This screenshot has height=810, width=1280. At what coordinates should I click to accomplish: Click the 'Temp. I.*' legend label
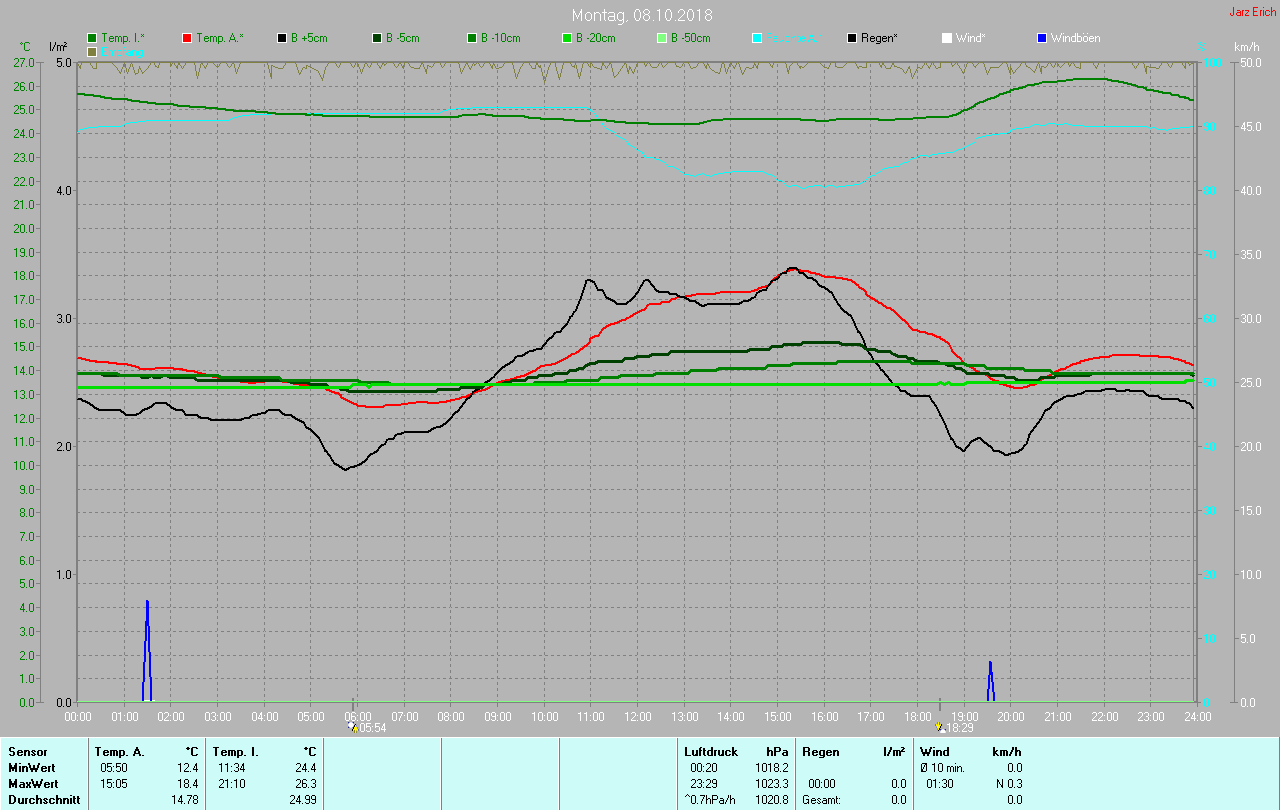coord(123,38)
